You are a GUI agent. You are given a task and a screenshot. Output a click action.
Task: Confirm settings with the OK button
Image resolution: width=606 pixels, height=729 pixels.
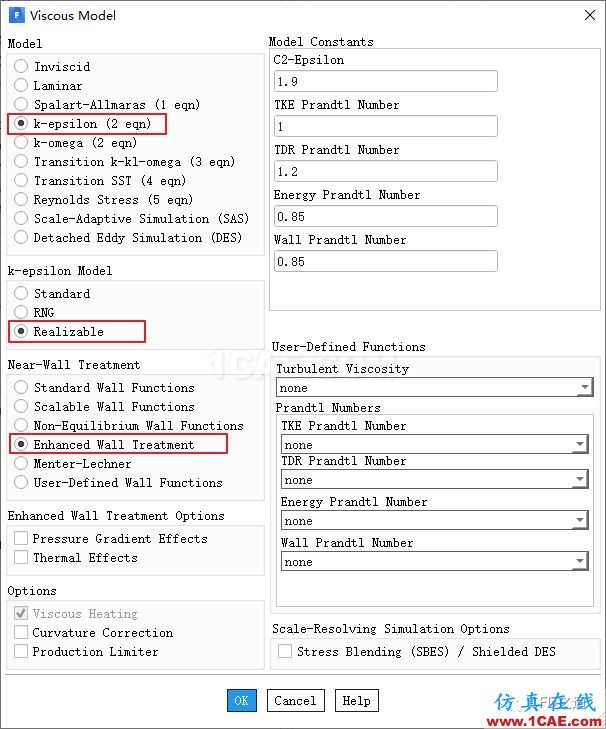tap(242, 700)
